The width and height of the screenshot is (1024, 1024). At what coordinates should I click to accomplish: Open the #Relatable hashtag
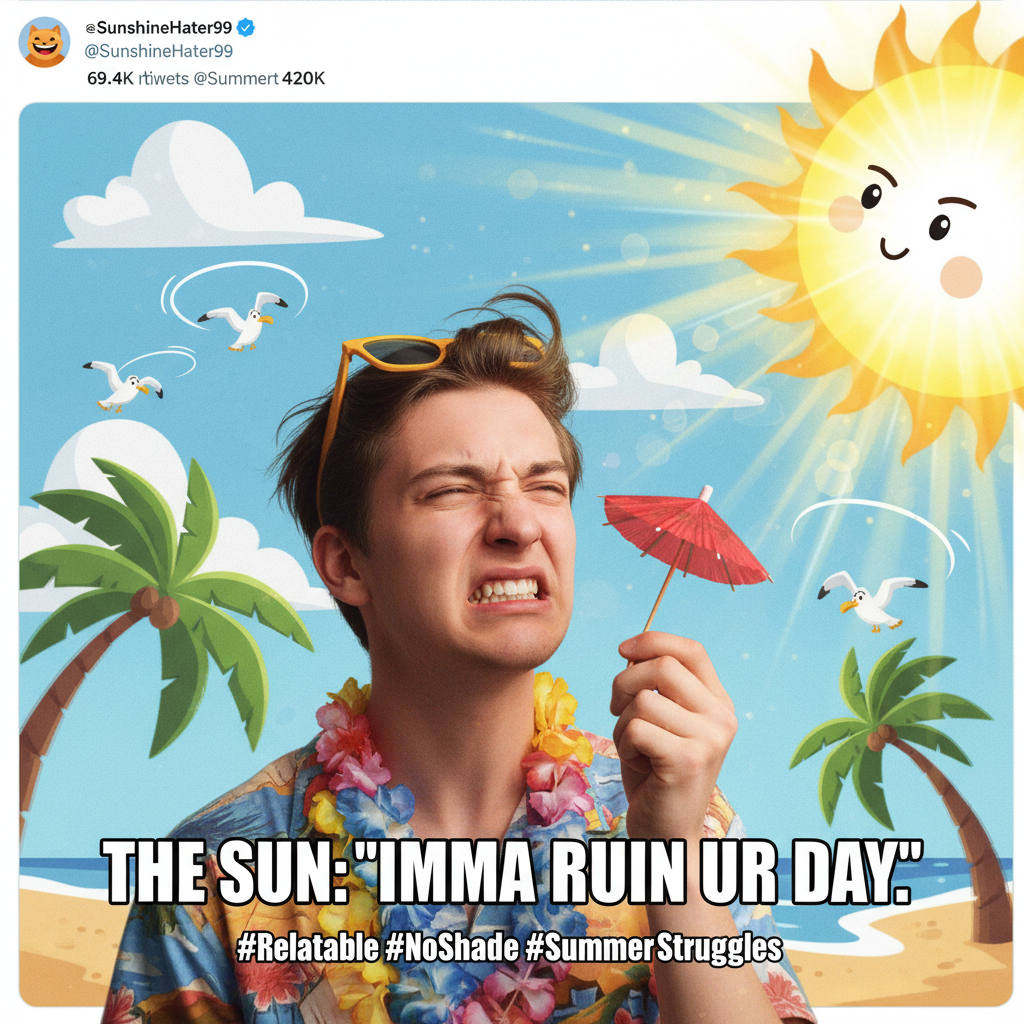coord(308,948)
